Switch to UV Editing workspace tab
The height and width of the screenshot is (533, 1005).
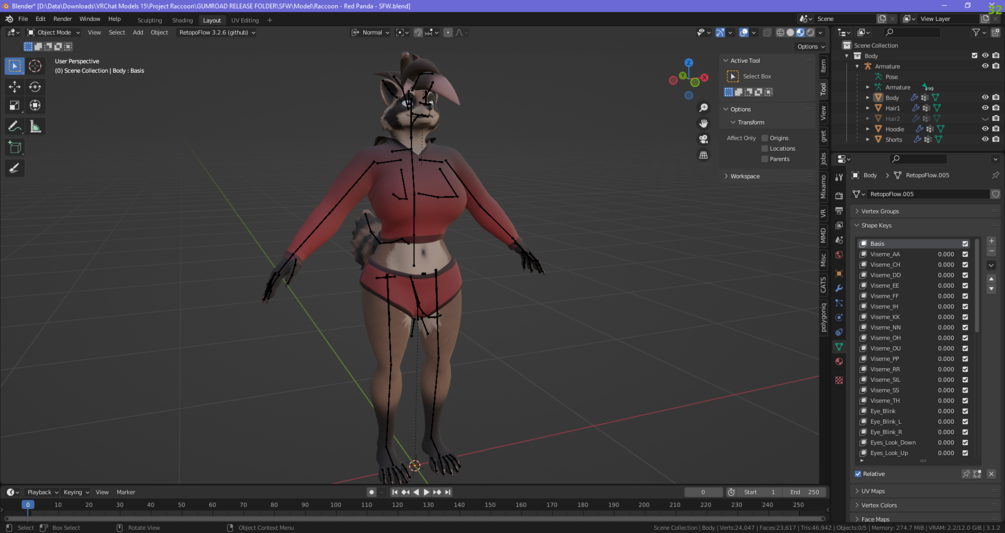tap(245, 20)
